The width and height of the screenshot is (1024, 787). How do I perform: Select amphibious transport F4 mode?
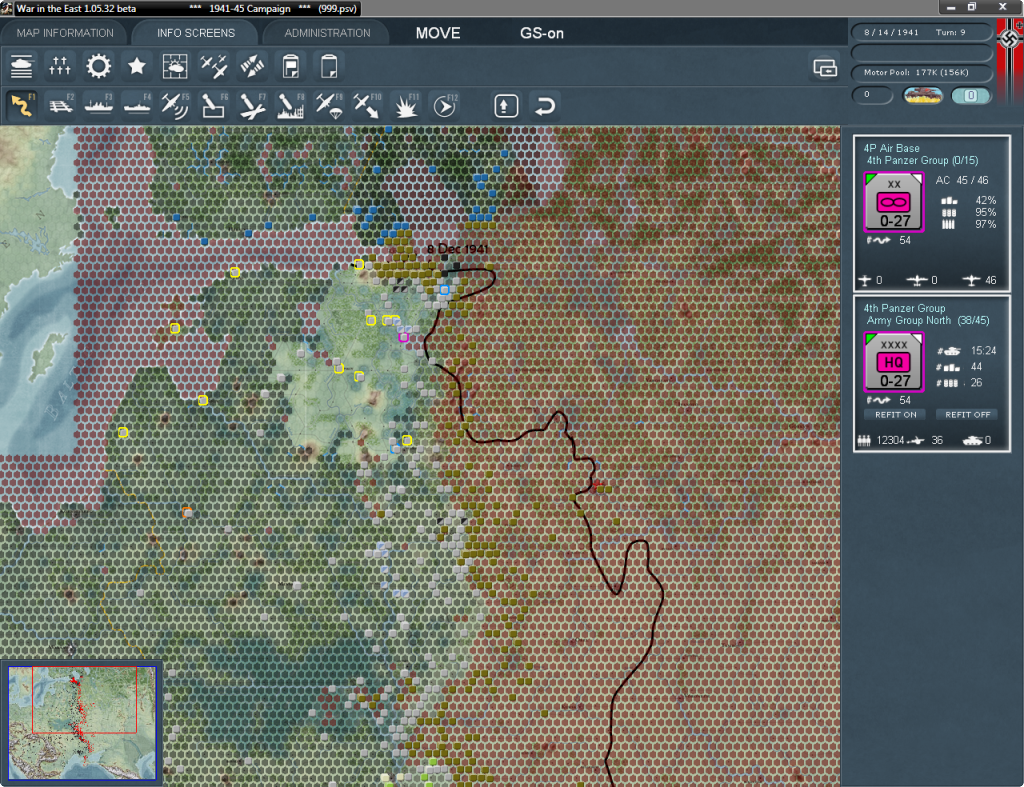click(x=137, y=105)
